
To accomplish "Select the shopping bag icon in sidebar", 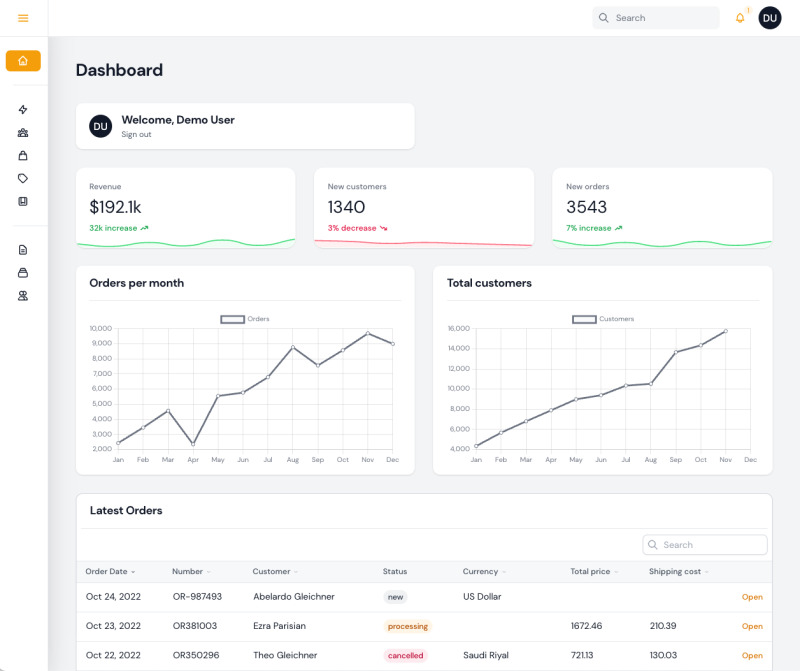I will point(23,156).
